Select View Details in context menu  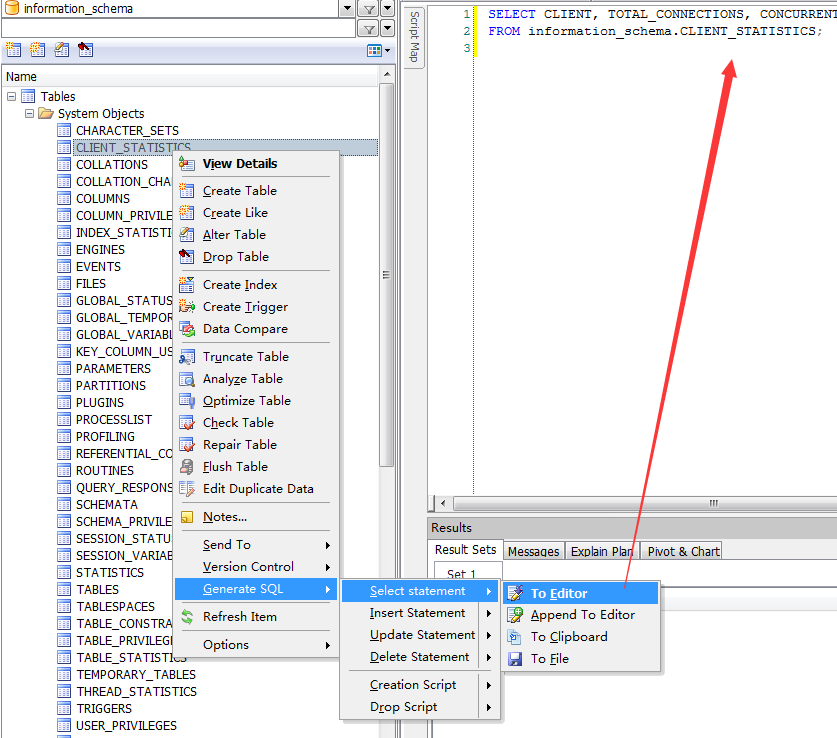click(255, 164)
